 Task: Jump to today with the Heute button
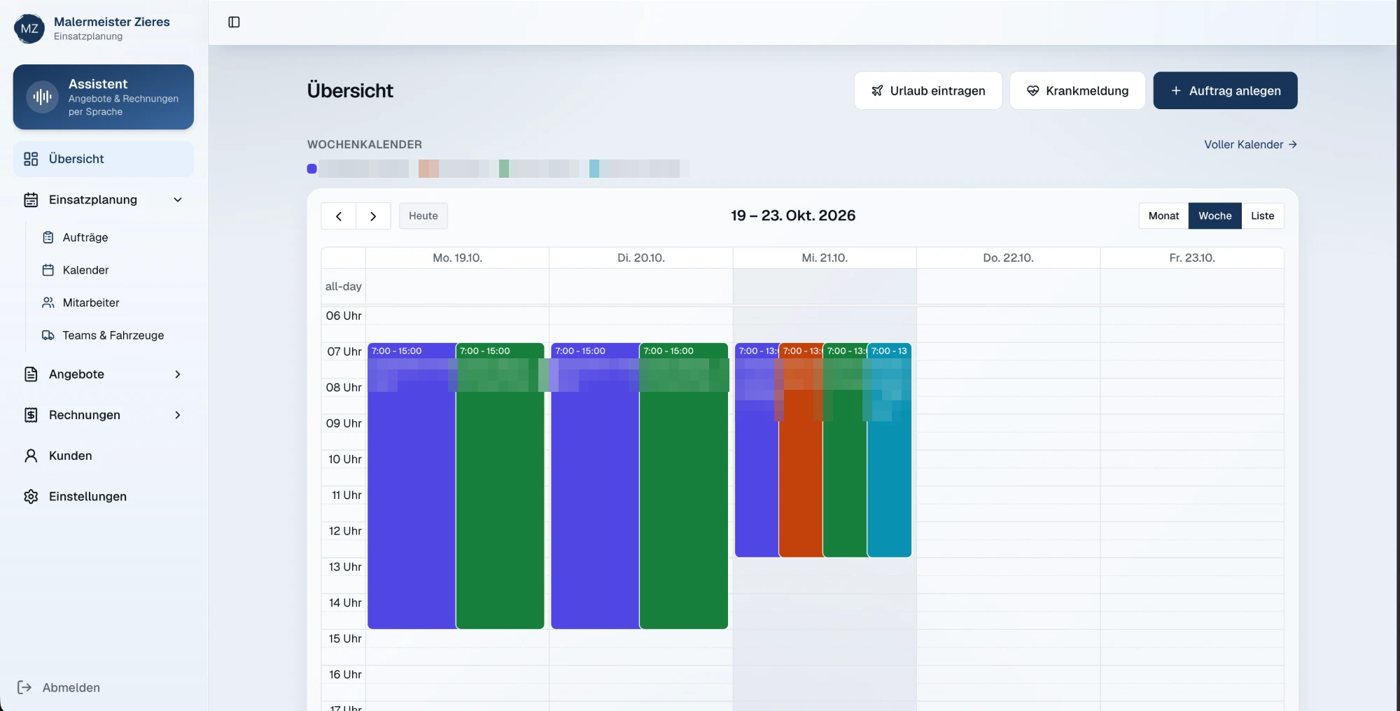click(423, 216)
